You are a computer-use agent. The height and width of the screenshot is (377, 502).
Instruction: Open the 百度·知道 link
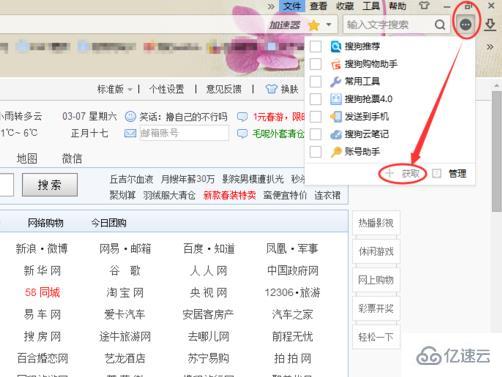click(x=209, y=249)
